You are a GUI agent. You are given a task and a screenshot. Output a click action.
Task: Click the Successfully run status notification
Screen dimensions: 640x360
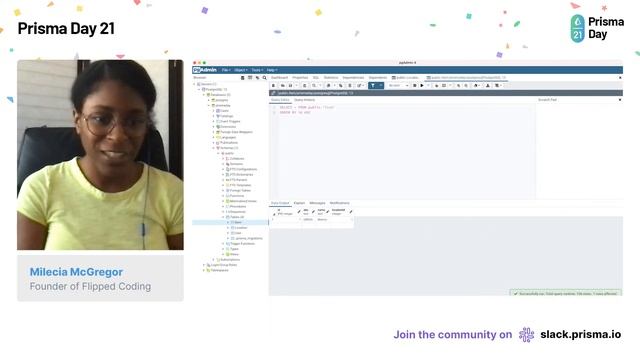(566, 293)
